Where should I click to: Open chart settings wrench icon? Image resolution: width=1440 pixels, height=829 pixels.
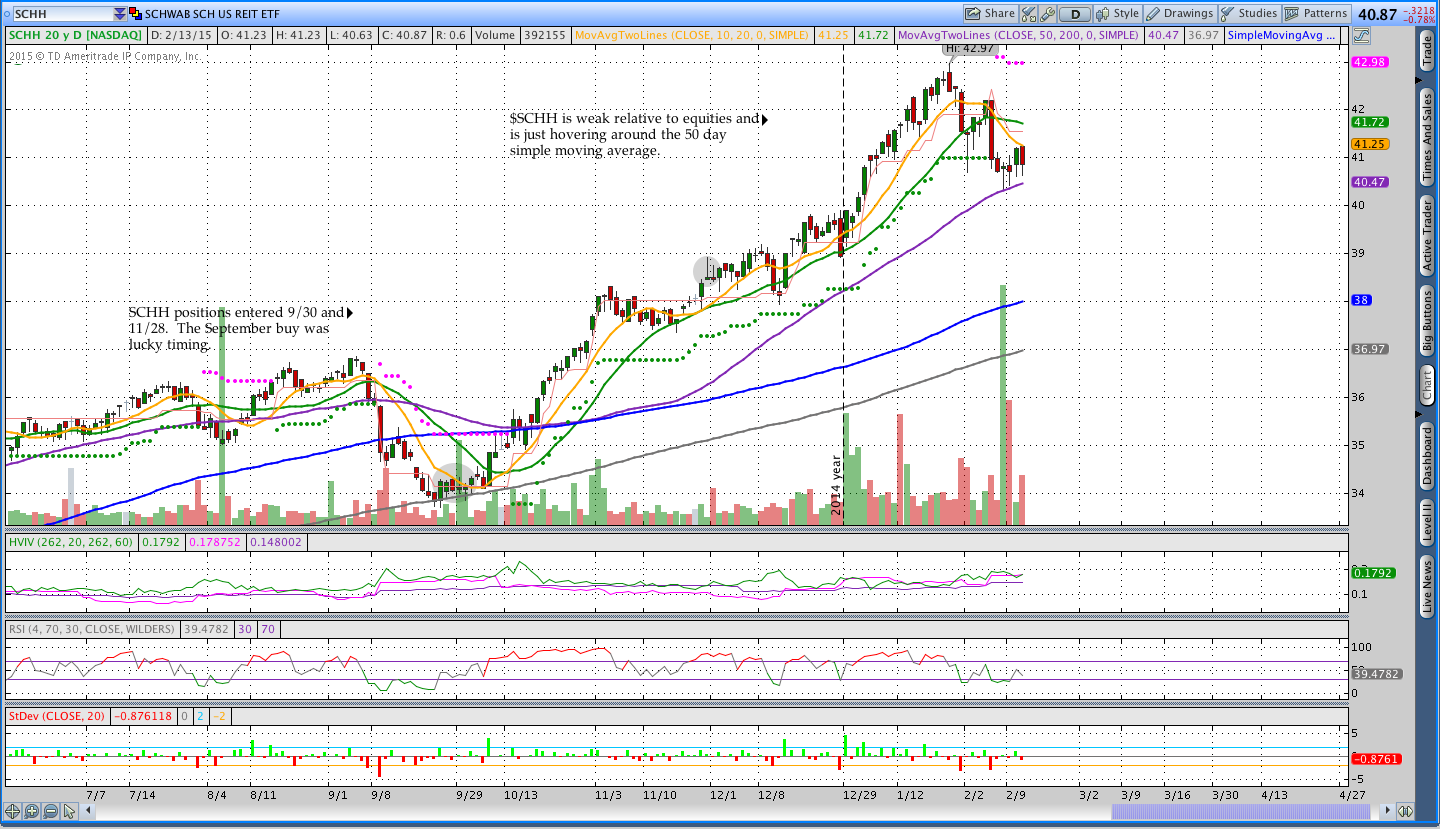pyautogui.click(x=1048, y=14)
